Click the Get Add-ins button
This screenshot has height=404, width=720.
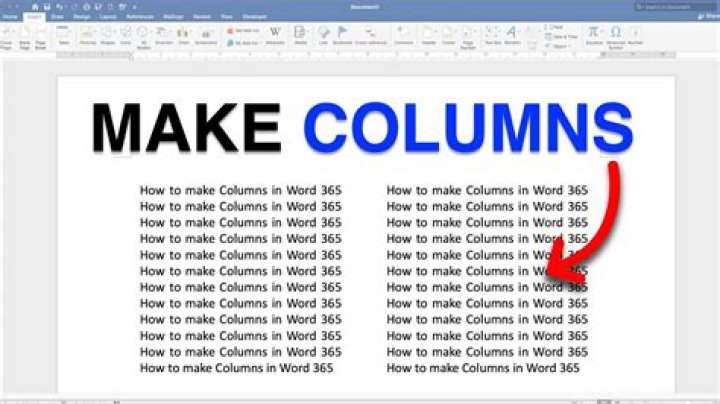(244, 31)
